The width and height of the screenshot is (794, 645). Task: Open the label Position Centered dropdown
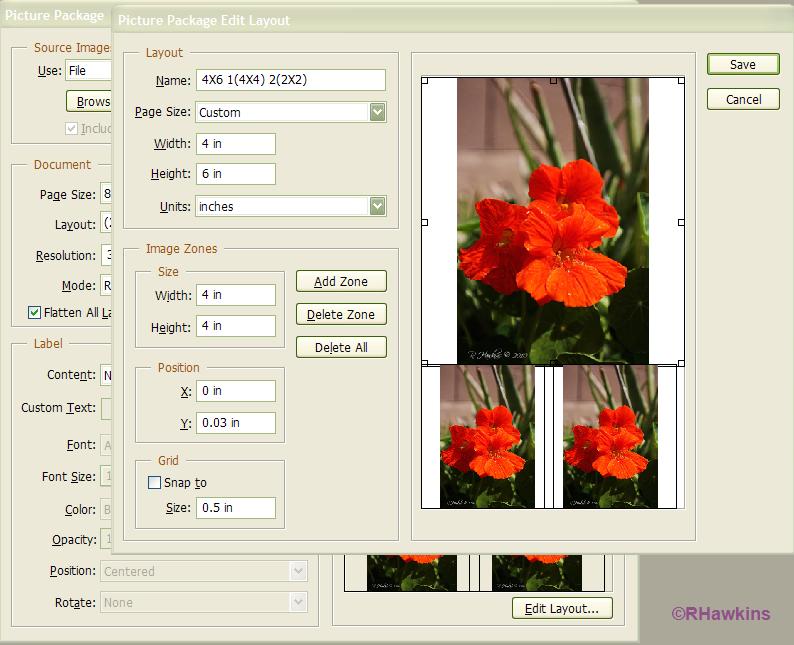297,571
